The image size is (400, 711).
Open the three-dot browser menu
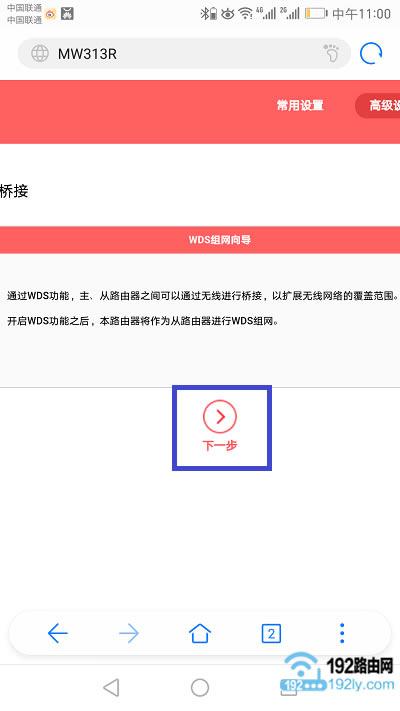(342, 633)
